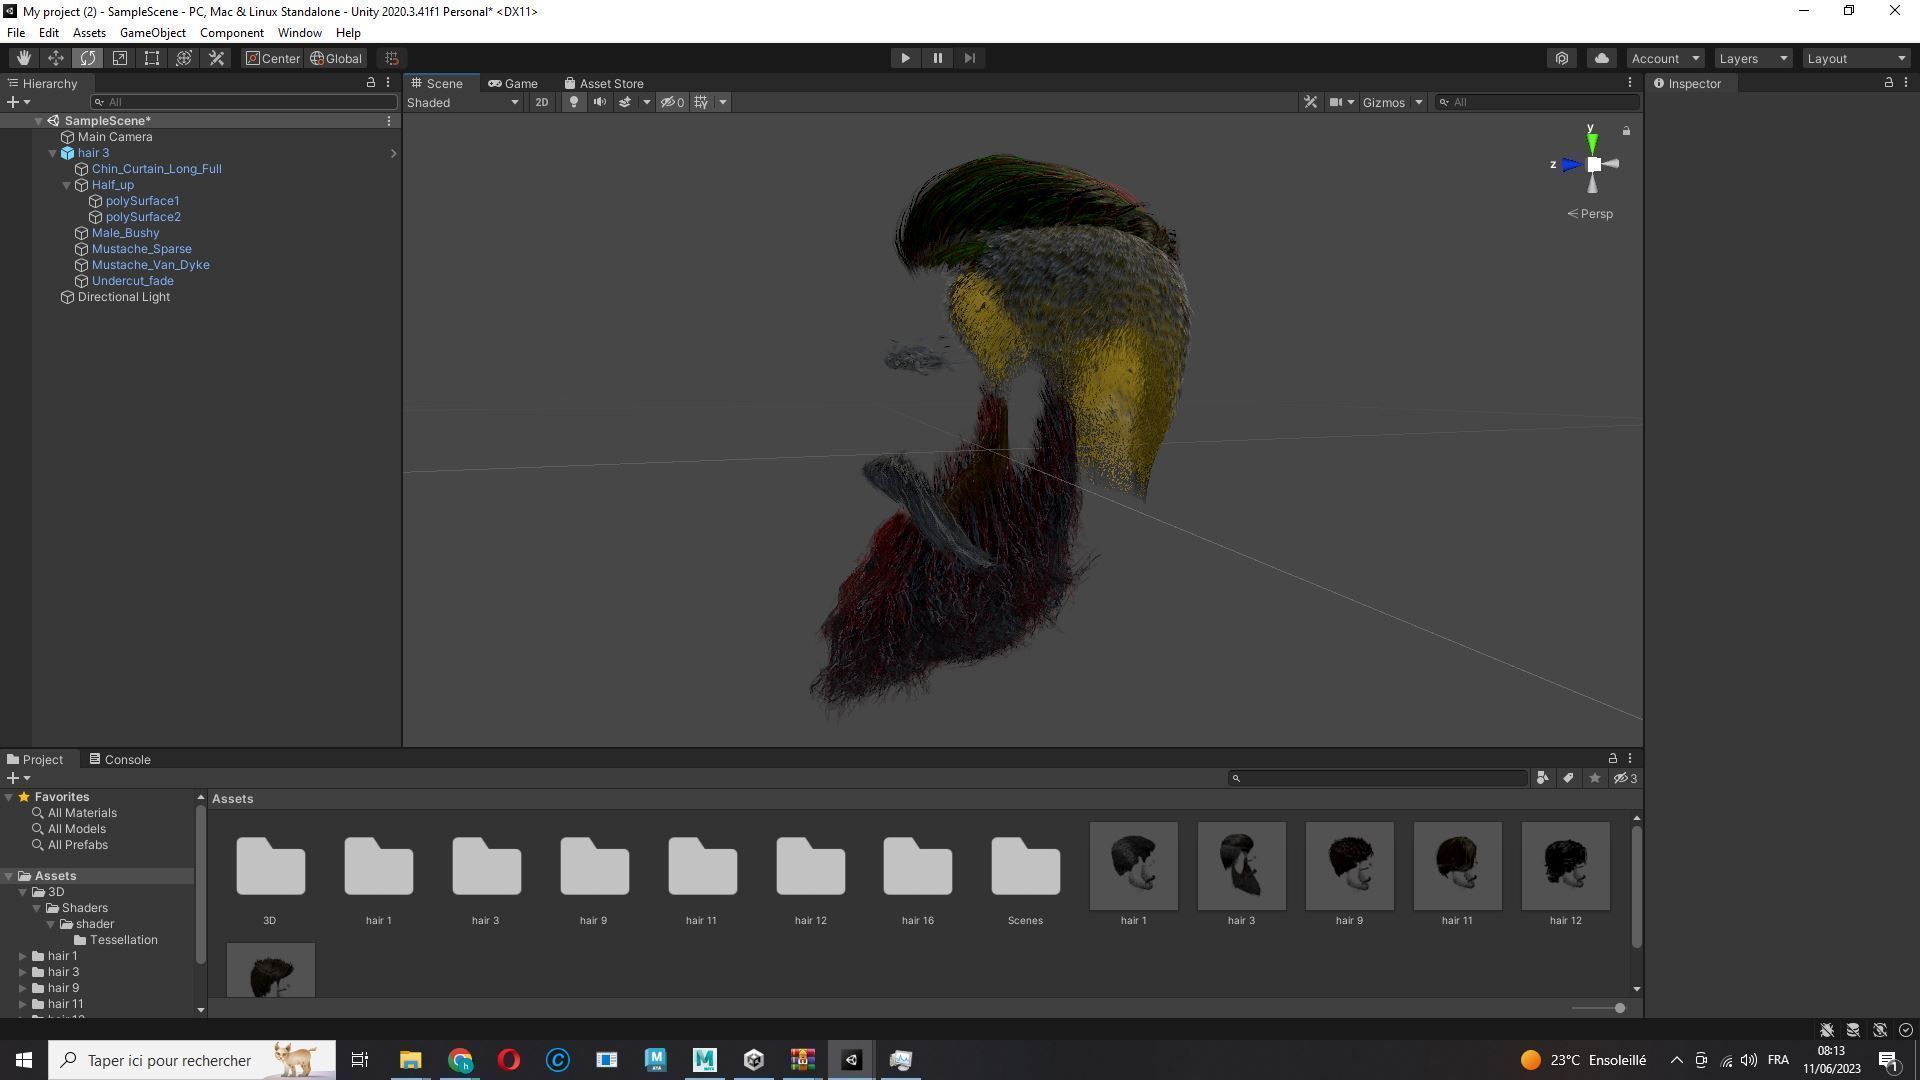Select the Rect Transform tool
1920x1080 pixels.
(x=152, y=58)
